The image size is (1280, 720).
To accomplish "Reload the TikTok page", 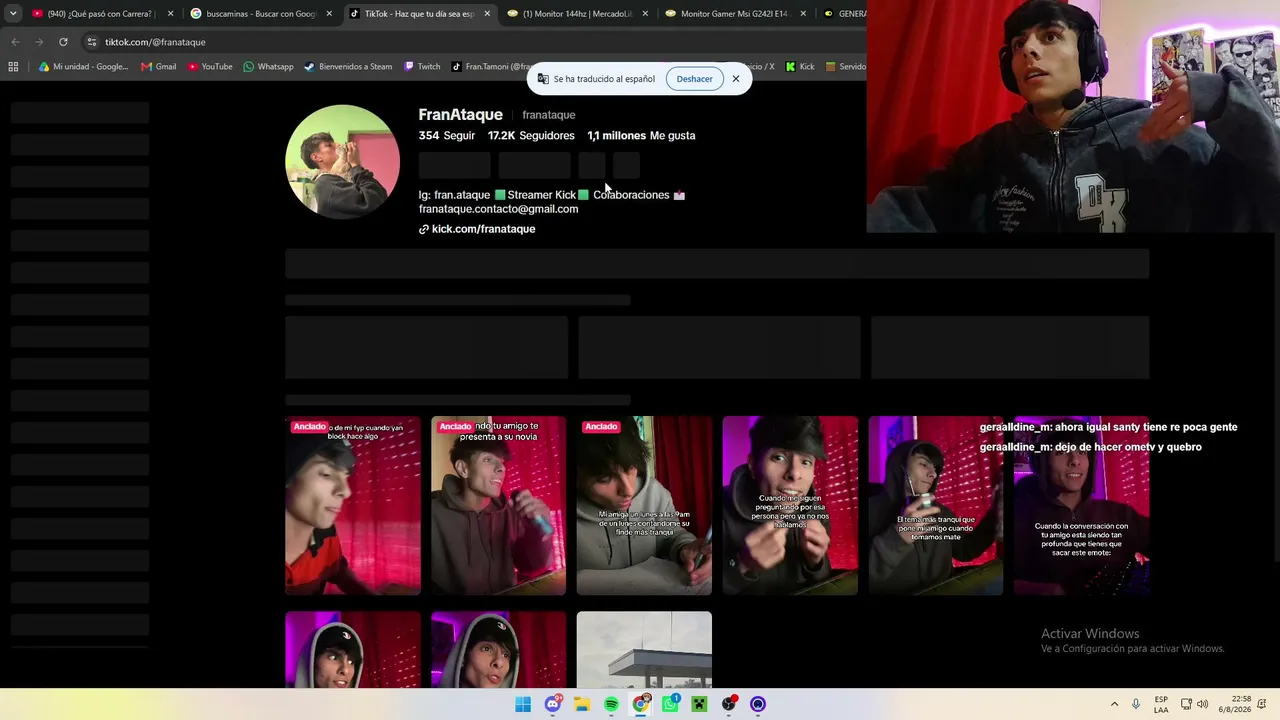I will 63,42.
